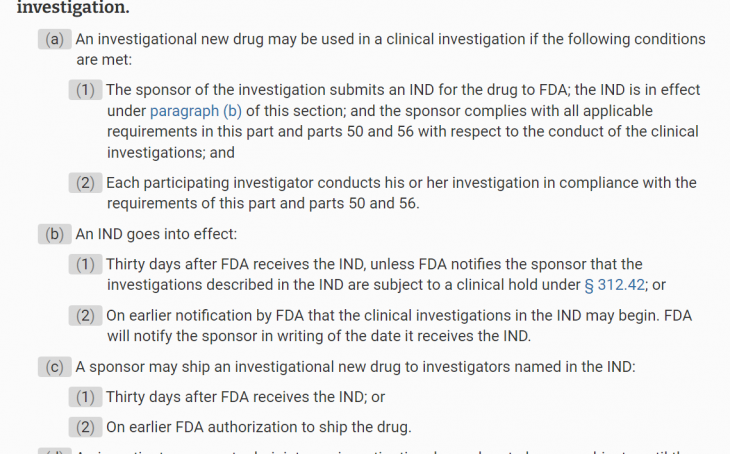Click the text 'investigations; and'
This screenshot has width=730, height=454.
pos(171,153)
